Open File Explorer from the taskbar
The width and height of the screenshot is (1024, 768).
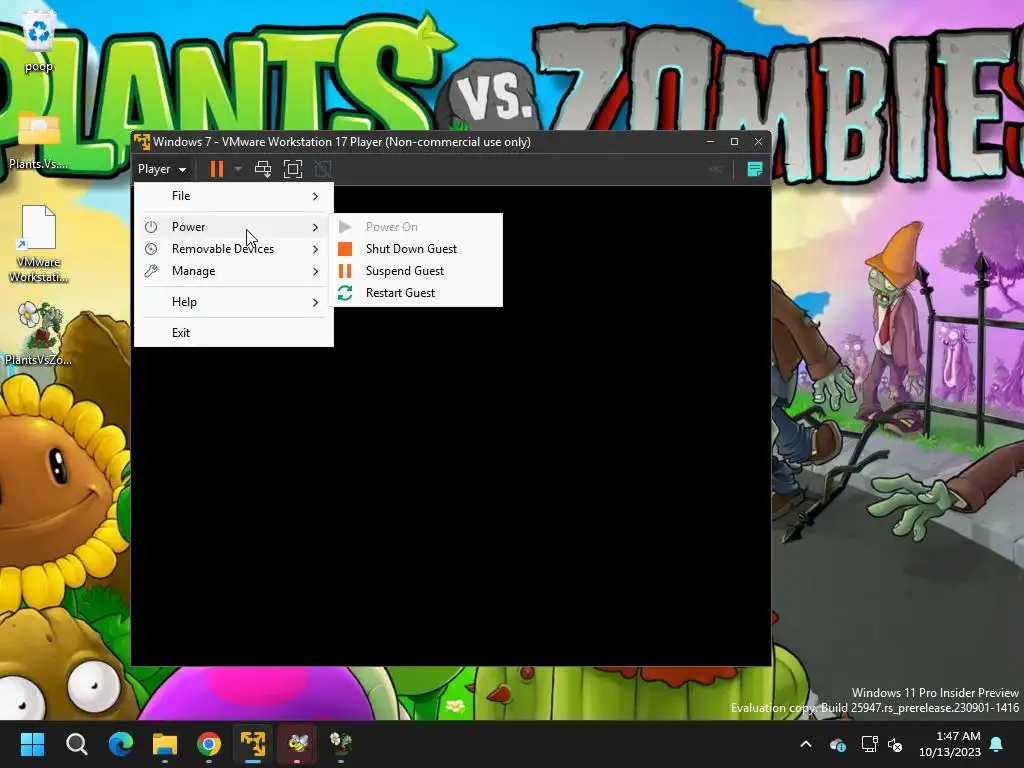[x=165, y=744]
